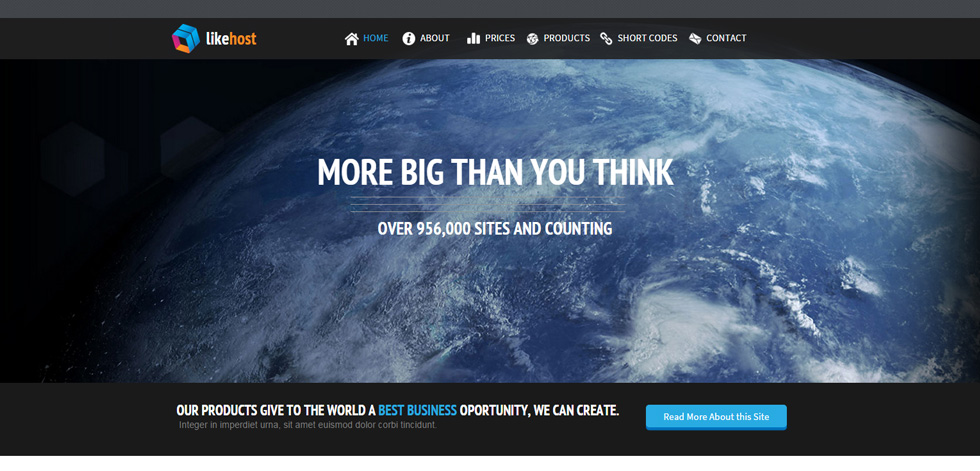Click OVER 956,000 SITES AND COUNTING text
Screen dimensions: 980x471
coord(495,229)
